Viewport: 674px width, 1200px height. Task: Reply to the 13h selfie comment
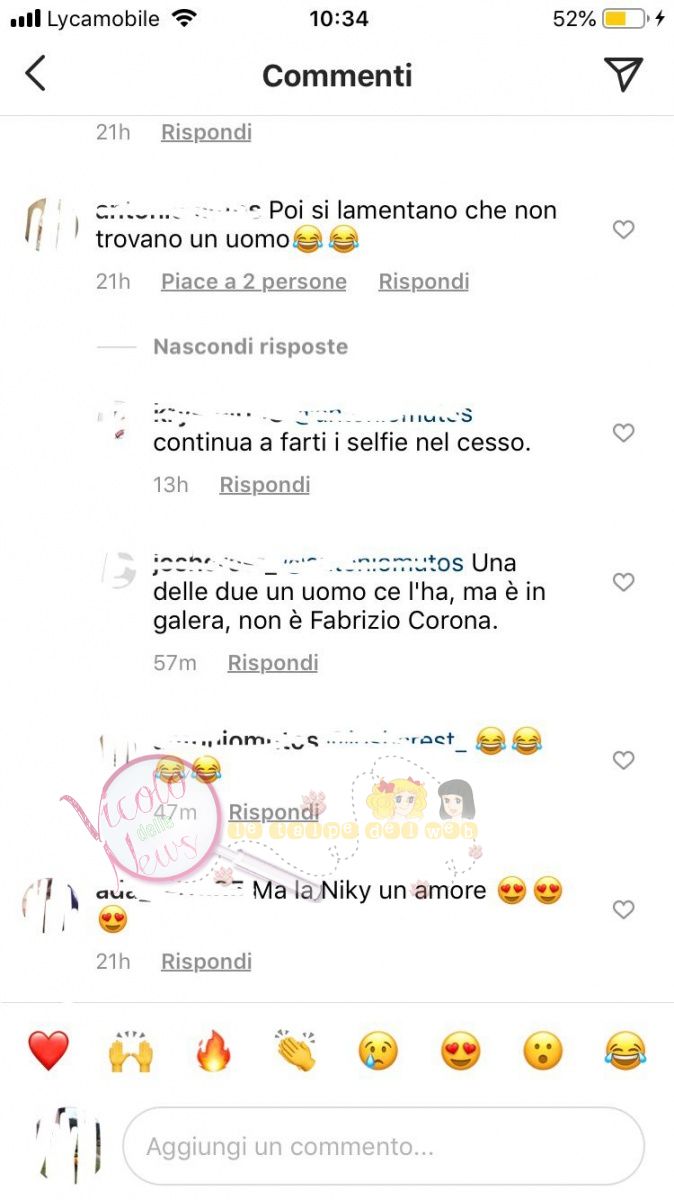[x=265, y=485]
